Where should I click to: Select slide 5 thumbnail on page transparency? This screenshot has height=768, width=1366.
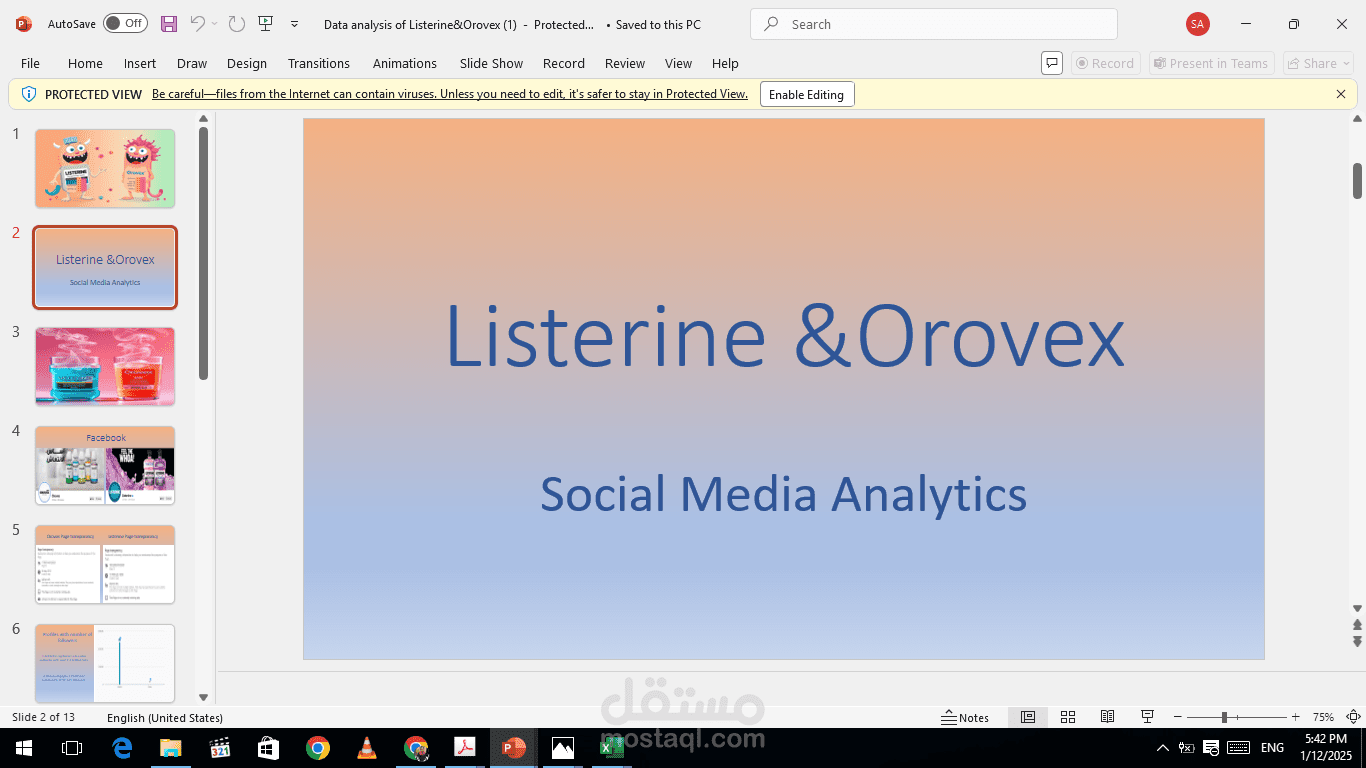tap(105, 564)
